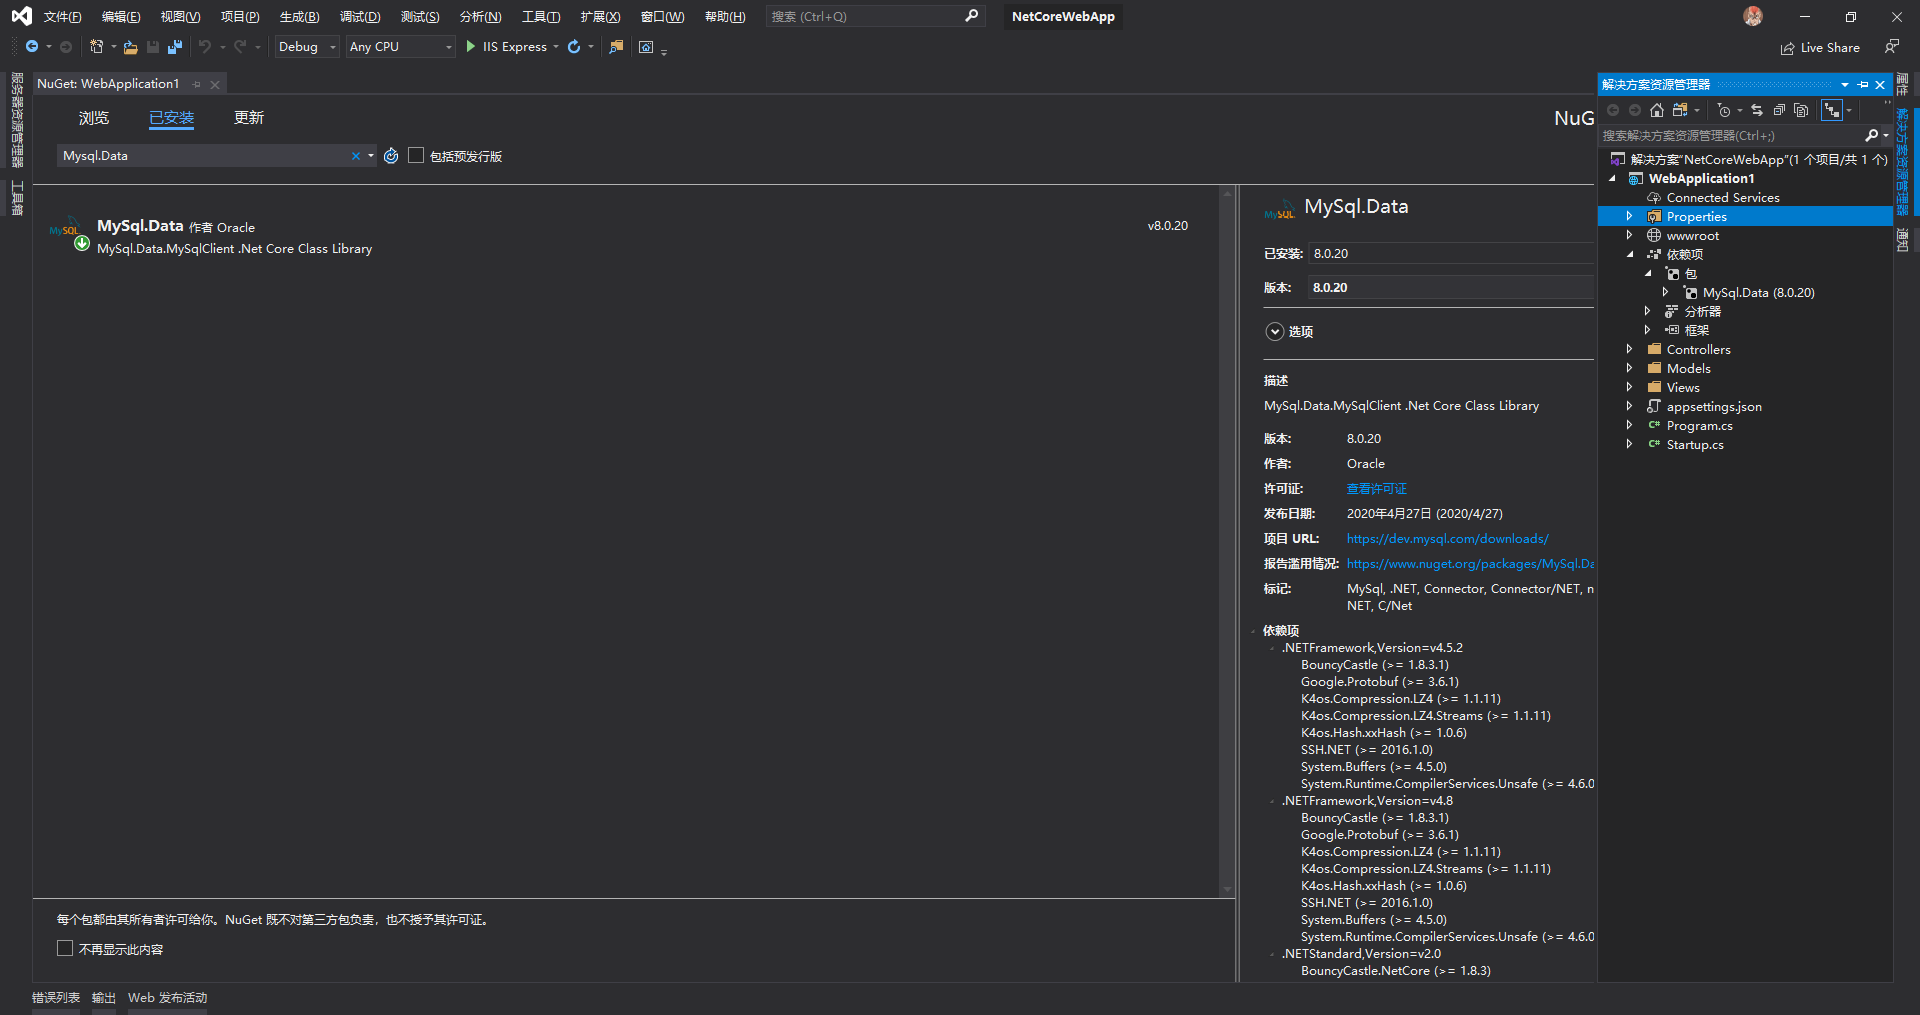Open the 版本 version dropdown showing 8.0.20
This screenshot has height=1015, width=1920.
point(1452,287)
